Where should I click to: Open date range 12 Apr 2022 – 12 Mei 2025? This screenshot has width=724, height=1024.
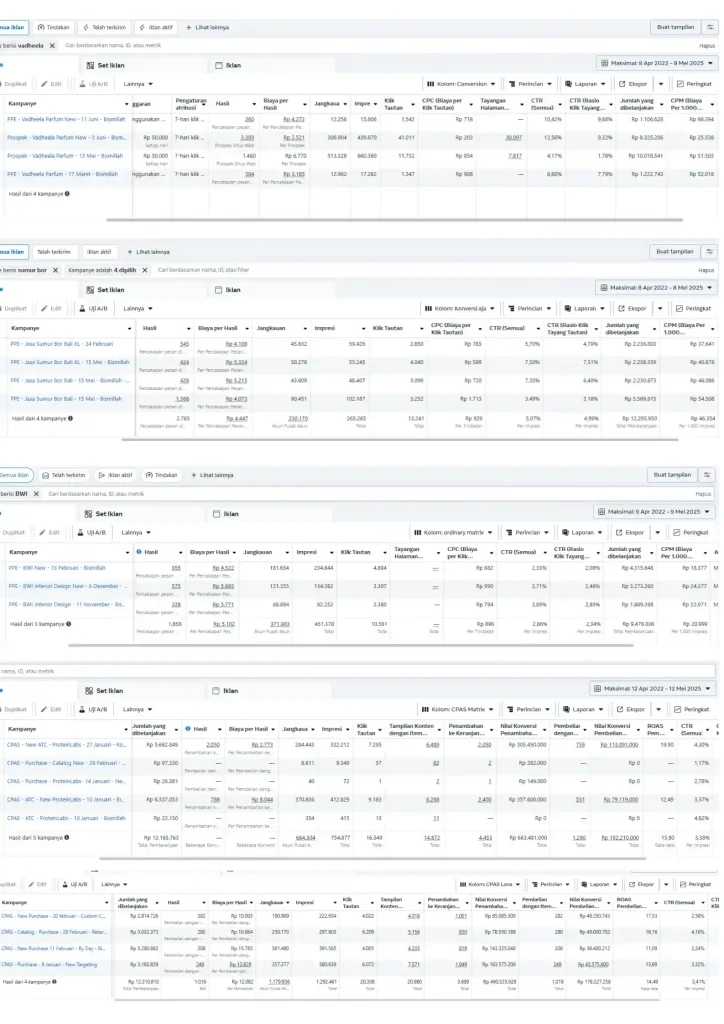tap(654, 689)
